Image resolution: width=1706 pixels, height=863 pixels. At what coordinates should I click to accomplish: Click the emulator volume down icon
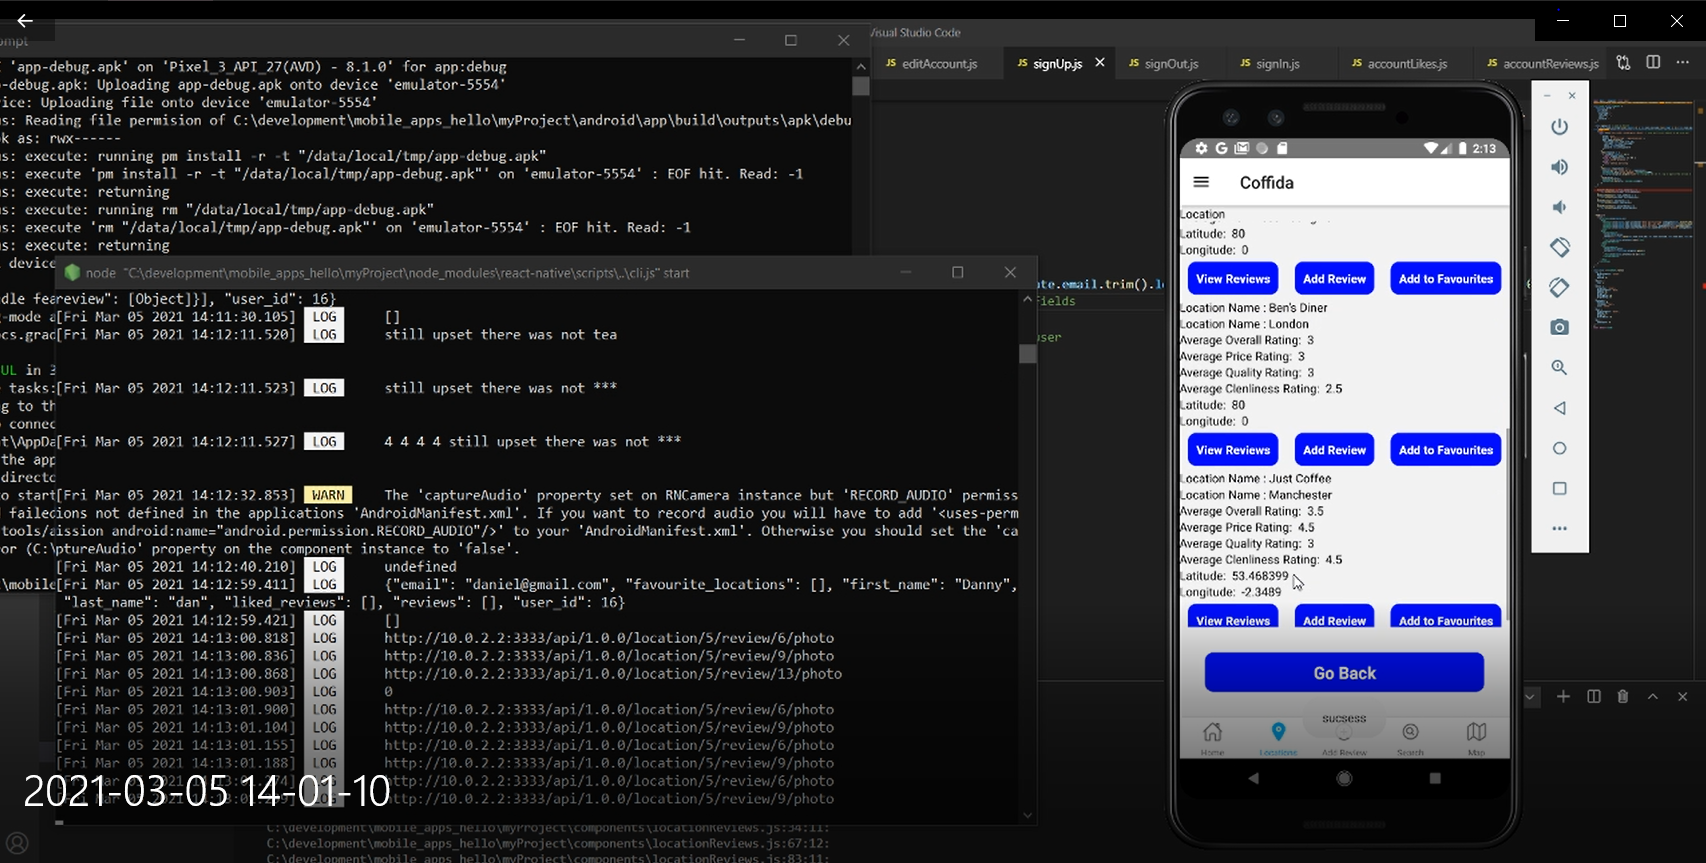(x=1559, y=207)
